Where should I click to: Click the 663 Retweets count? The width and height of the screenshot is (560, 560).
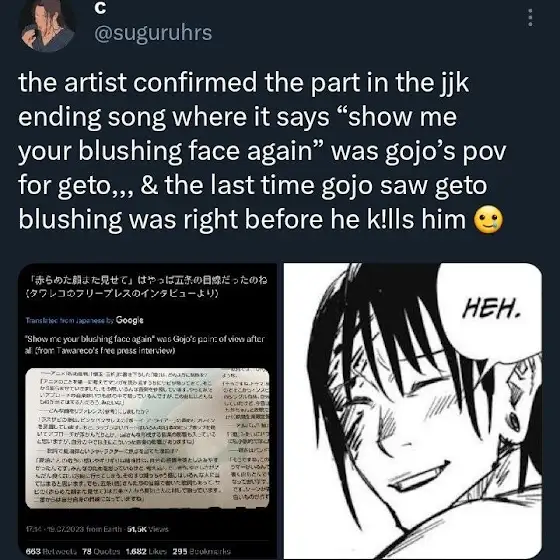pos(51,551)
